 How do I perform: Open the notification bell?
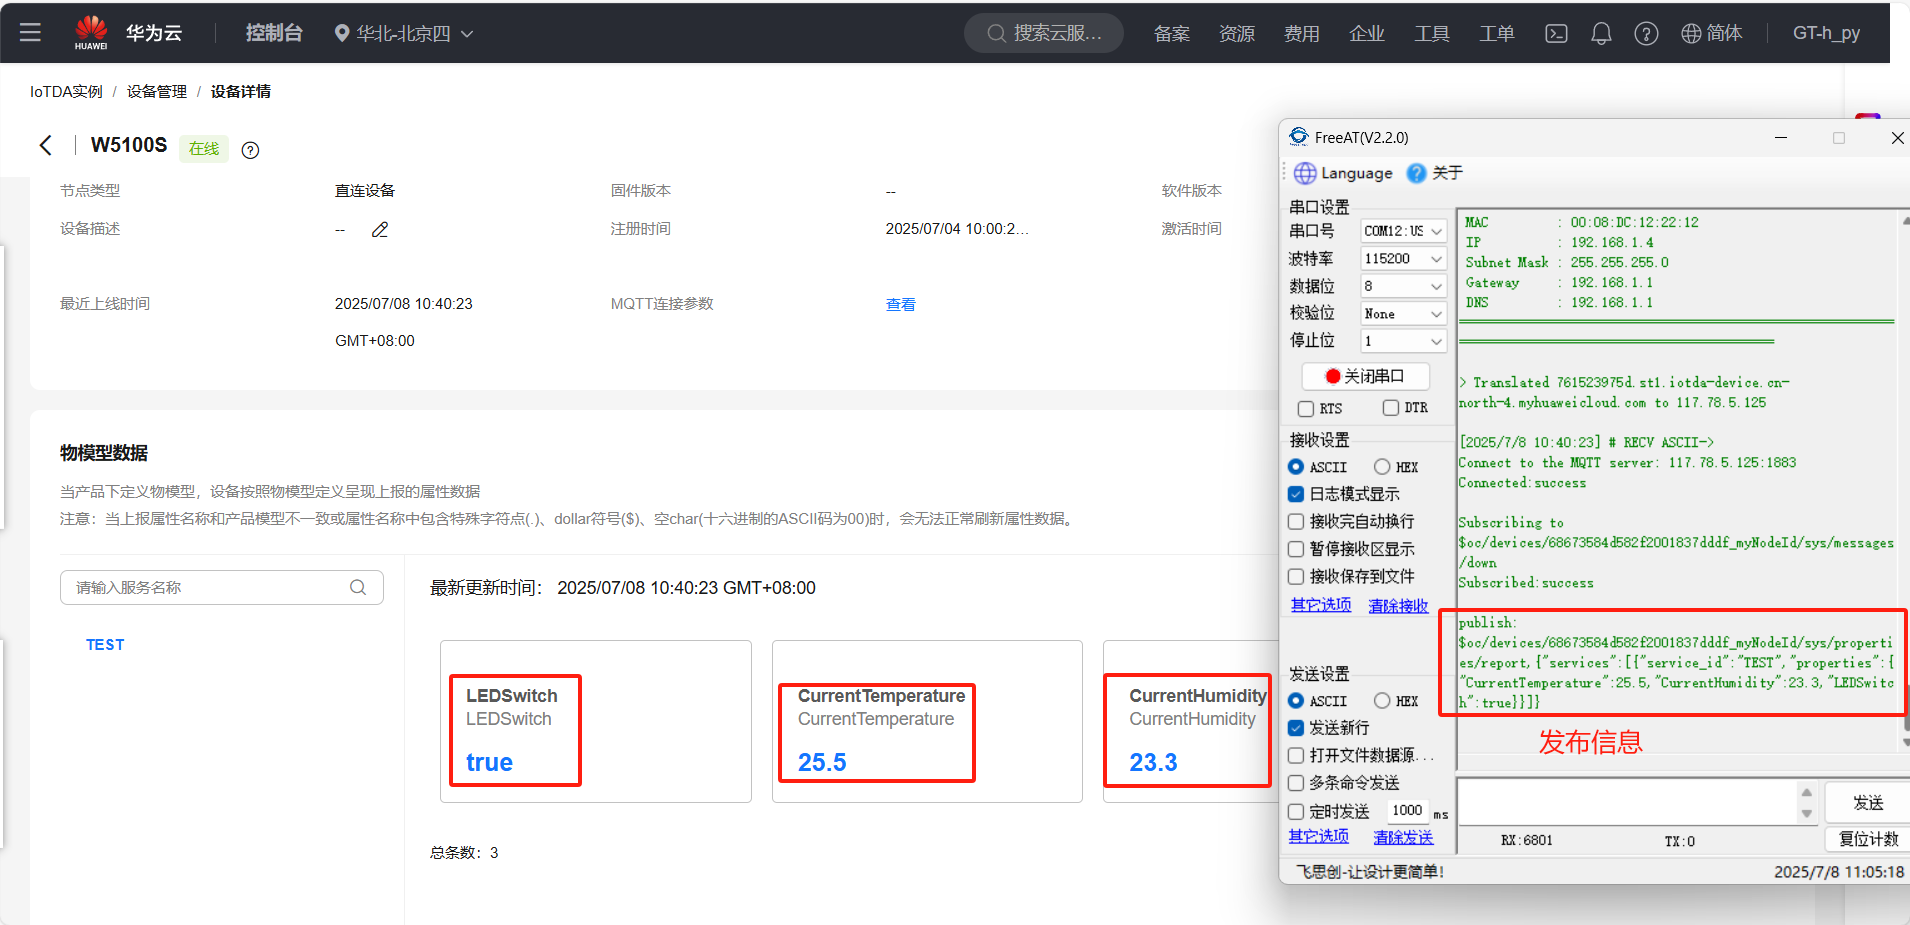1601,33
